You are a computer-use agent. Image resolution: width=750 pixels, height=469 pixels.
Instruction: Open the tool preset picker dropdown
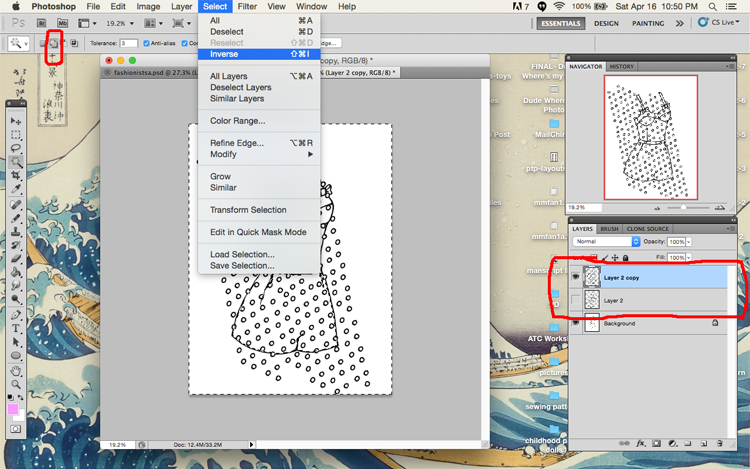click(x=19, y=44)
